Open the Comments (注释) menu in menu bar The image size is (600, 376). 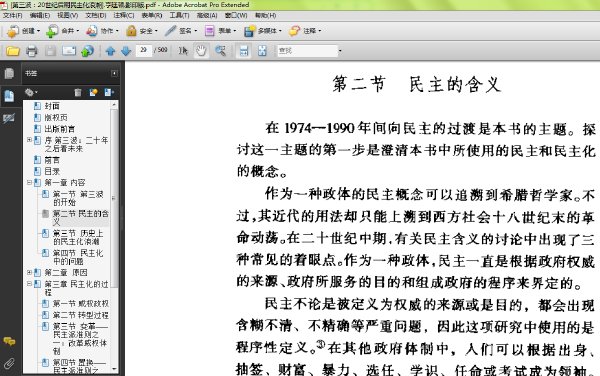click(x=124, y=15)
